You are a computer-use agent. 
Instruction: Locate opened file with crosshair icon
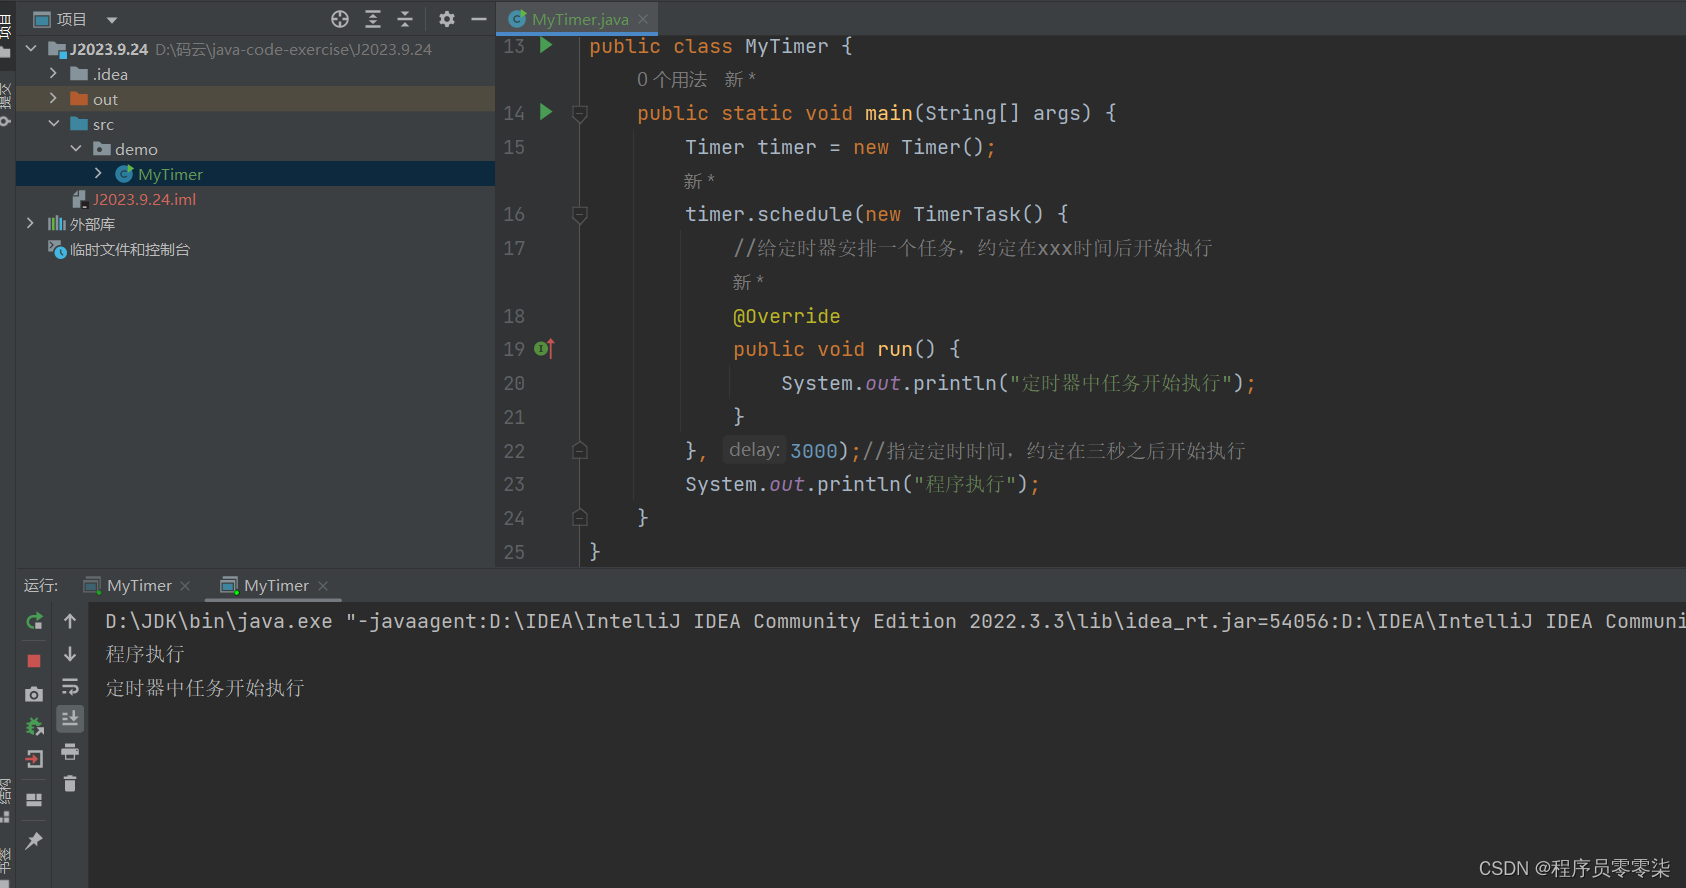(340, 19)
